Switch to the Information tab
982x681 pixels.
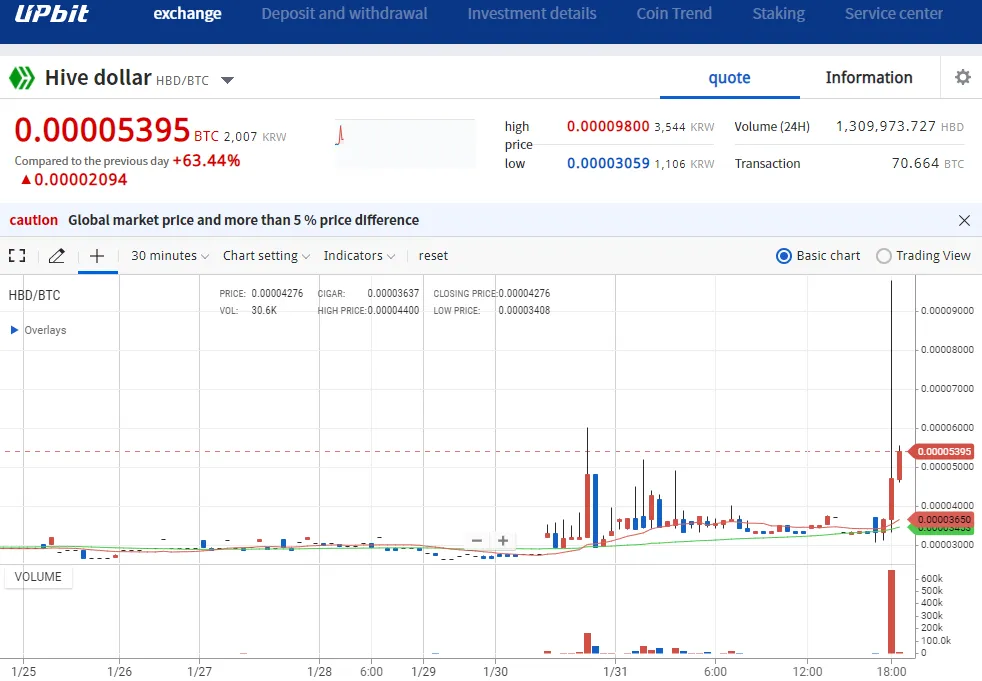pos(869,78)
